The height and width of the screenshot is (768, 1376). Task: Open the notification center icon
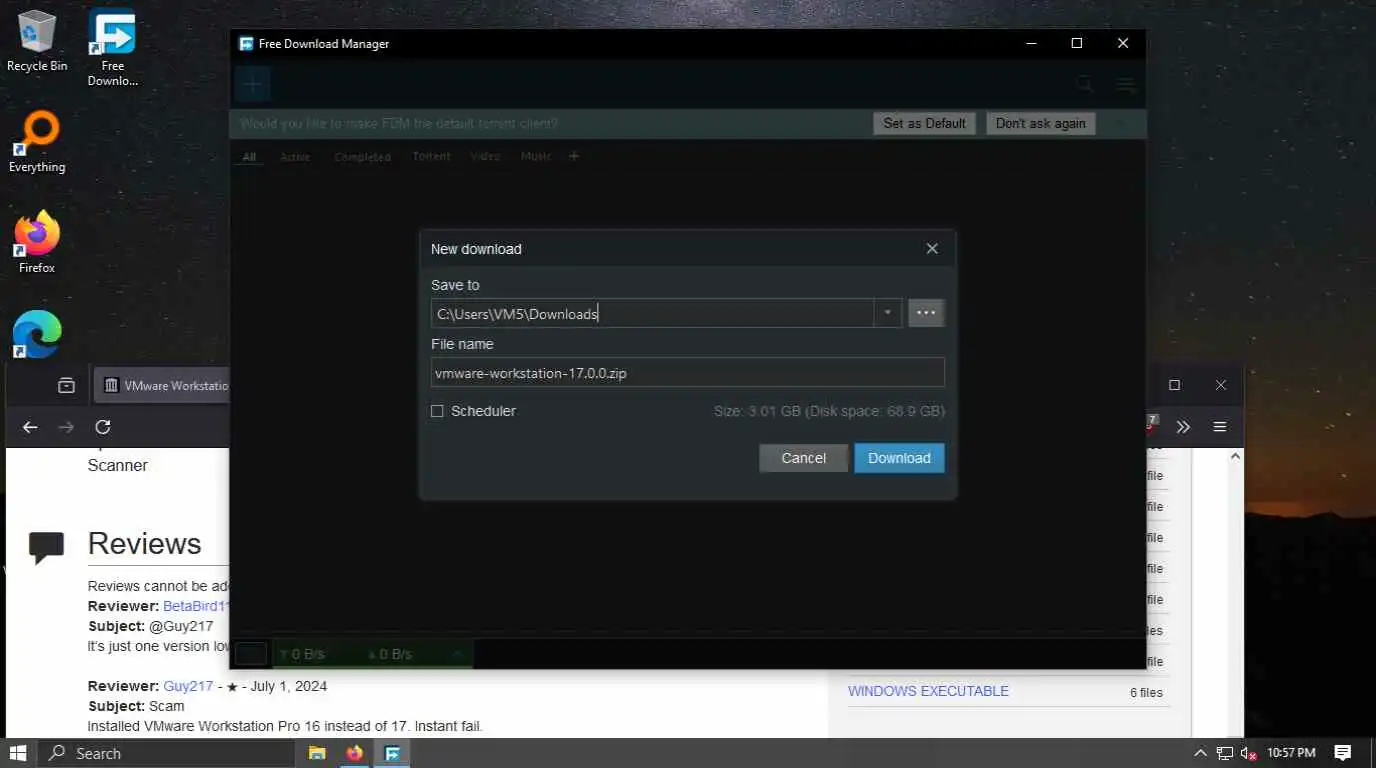[1343, 753]
